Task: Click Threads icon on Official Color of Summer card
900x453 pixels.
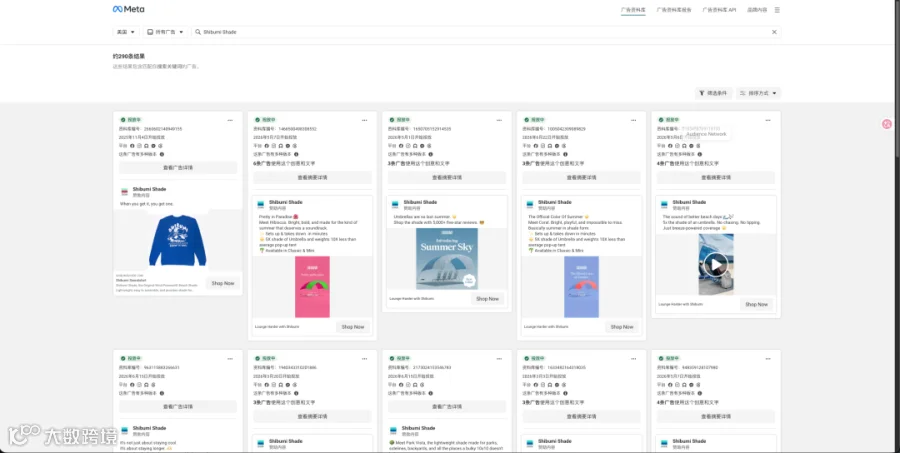Action: pyautogui.click(x=564, y=146)
